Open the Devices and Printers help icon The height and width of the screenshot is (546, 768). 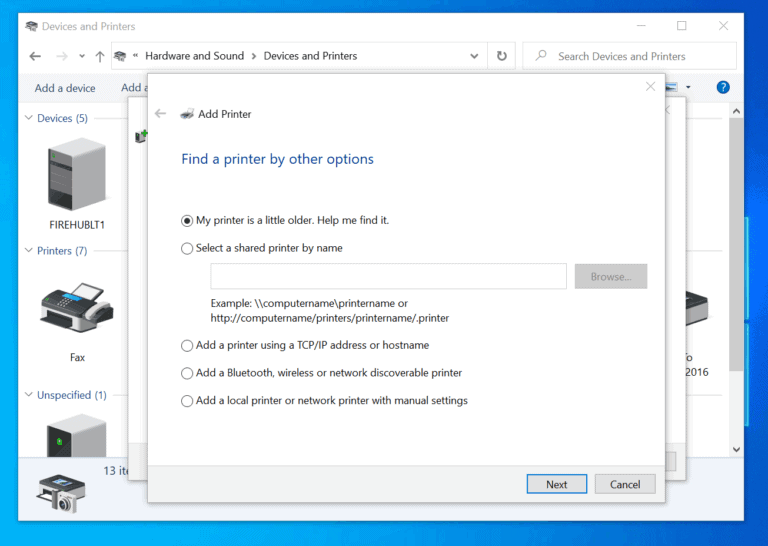click(x=723, y=87)
